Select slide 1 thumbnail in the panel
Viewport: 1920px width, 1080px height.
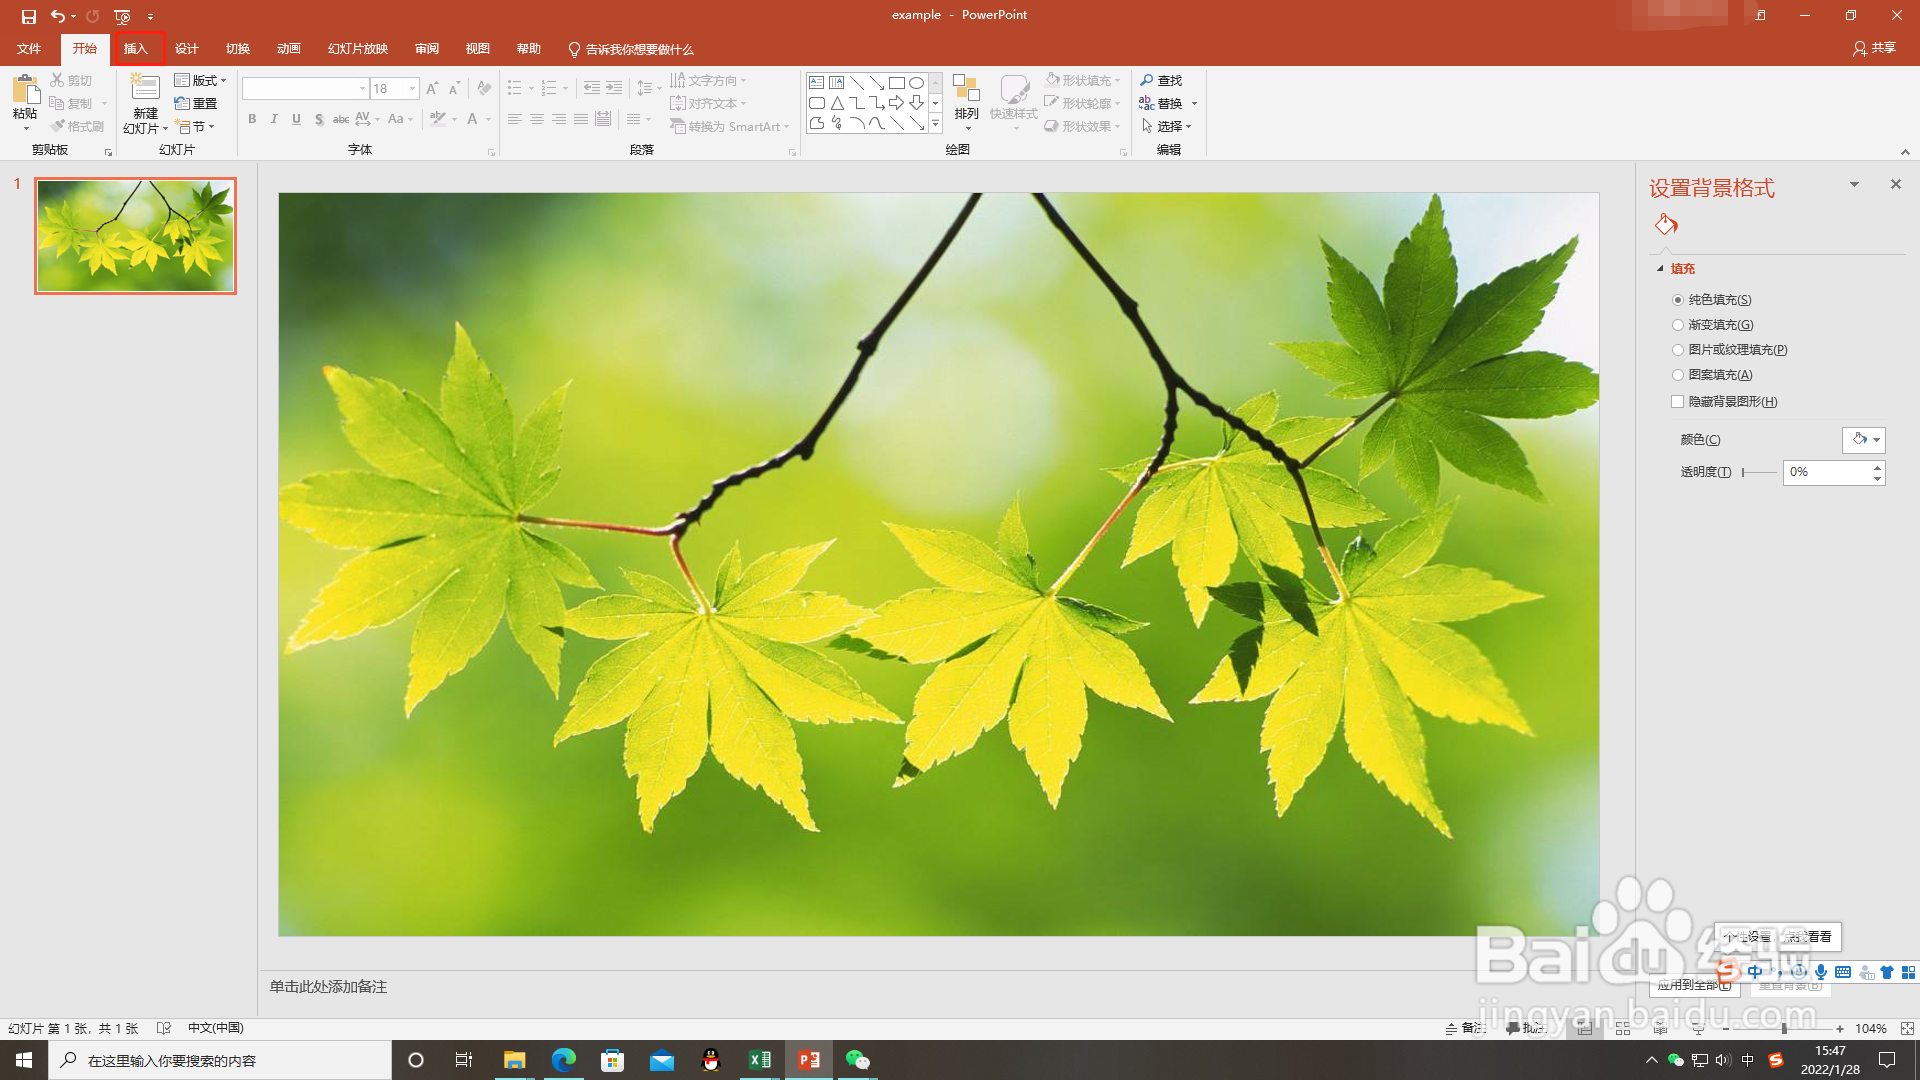coord(136,236)
